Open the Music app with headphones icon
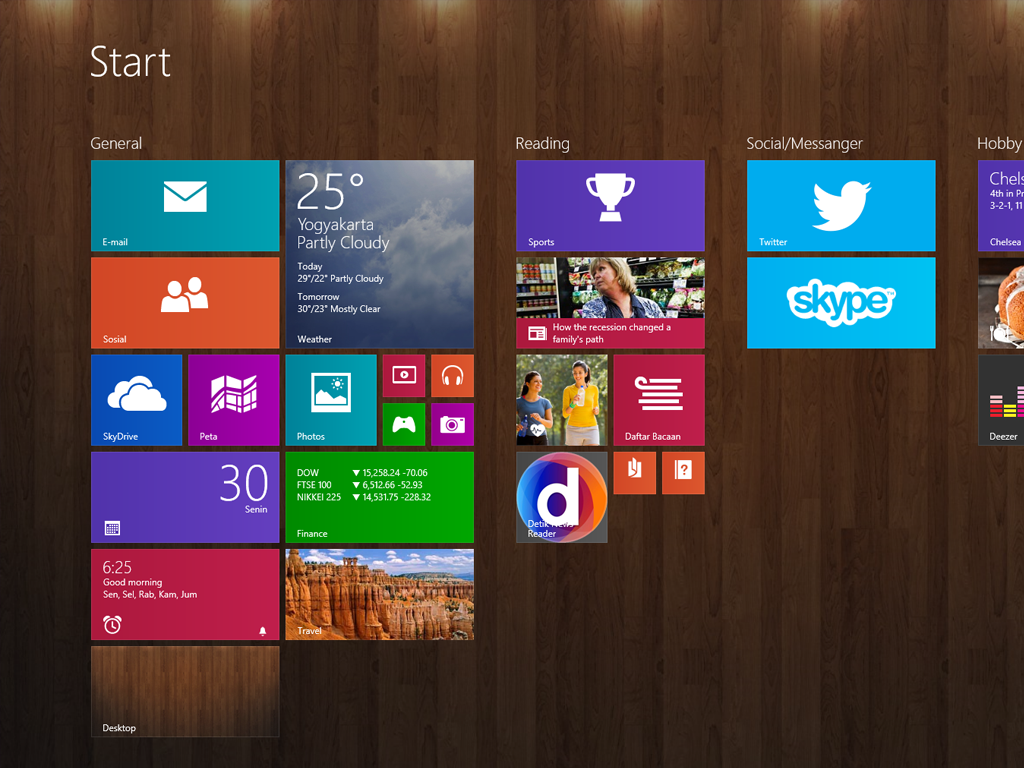Image resolution: width=1024 pixels, height=768 pixels. 452,375
